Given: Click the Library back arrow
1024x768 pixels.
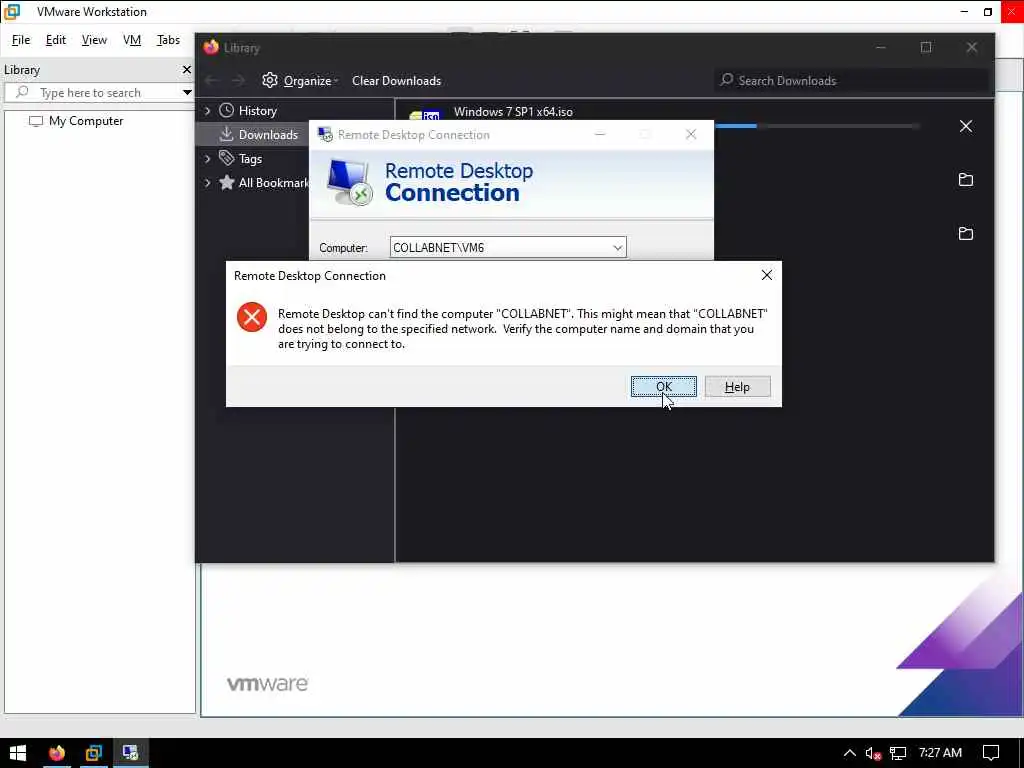Looking at the screenshot, I should [212, 80].
